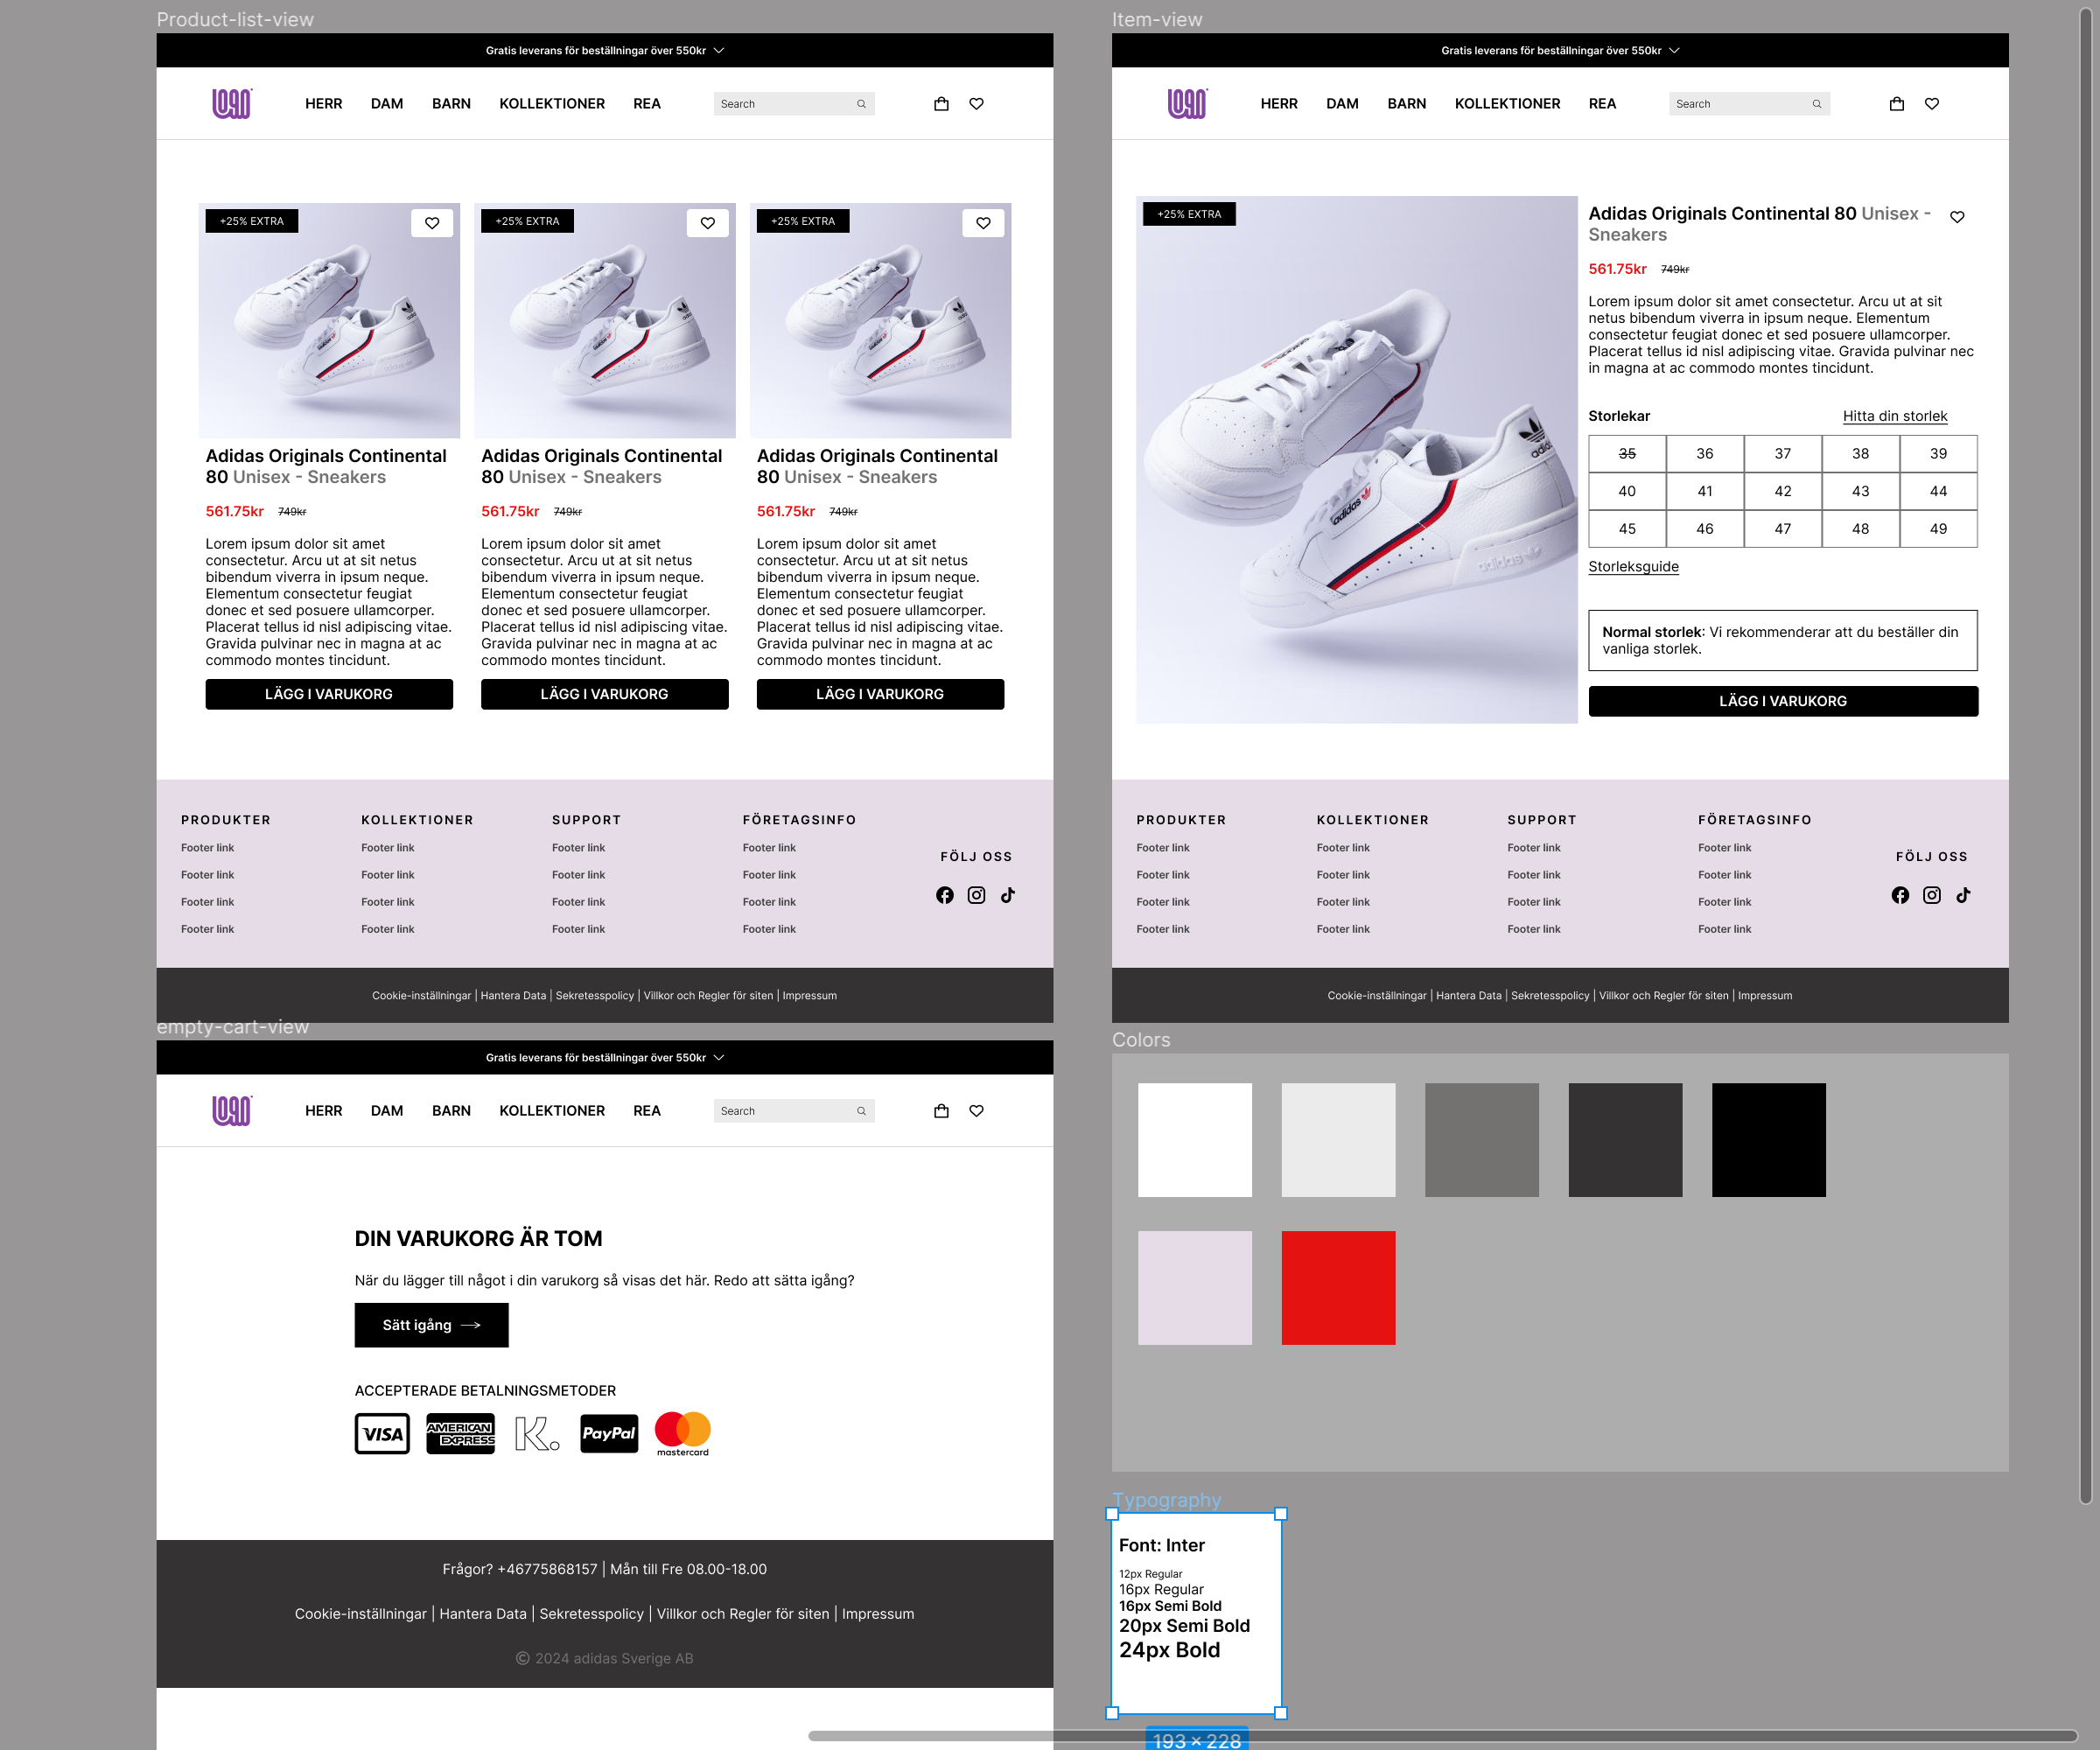Select the Typography frame label
The height and width of the screenshot is (1750, 2100).
point(1166,1500)
